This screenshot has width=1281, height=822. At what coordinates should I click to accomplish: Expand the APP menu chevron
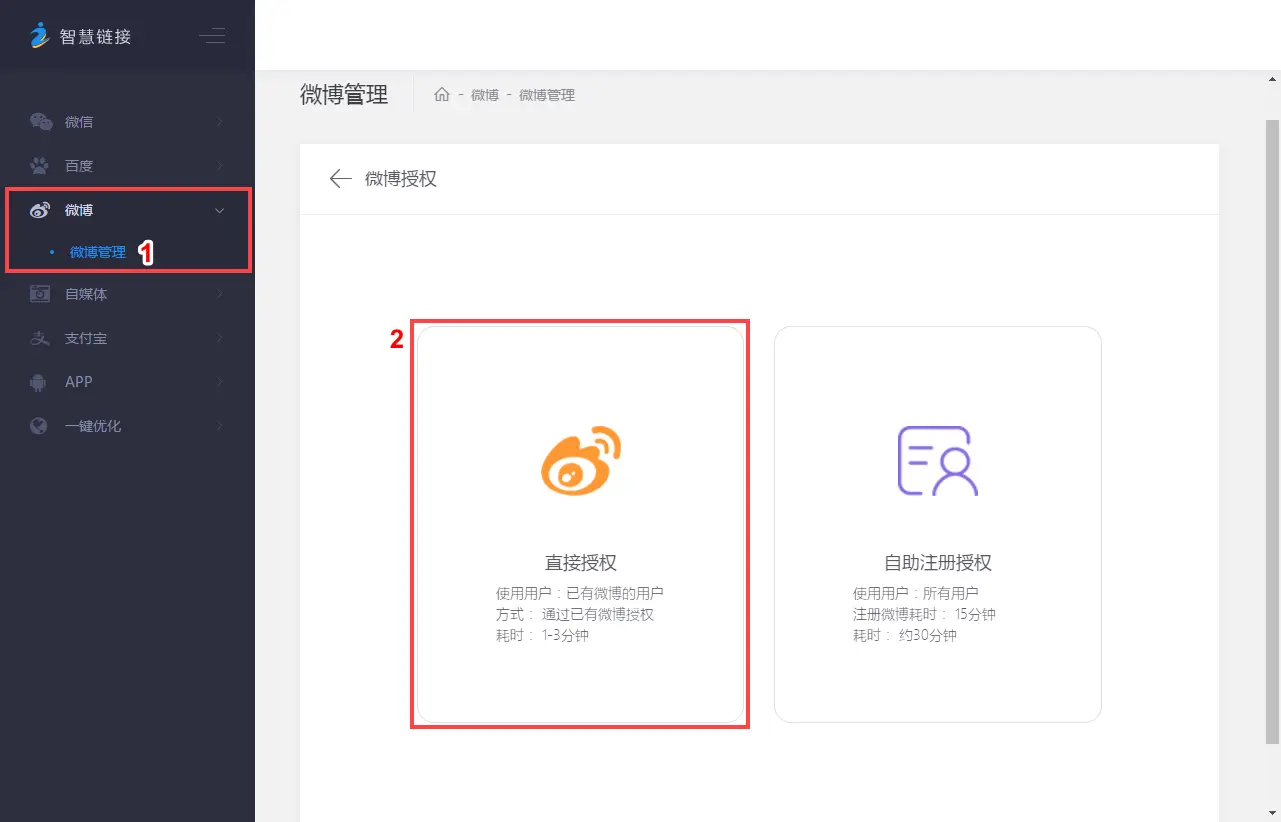coord(220,382)
